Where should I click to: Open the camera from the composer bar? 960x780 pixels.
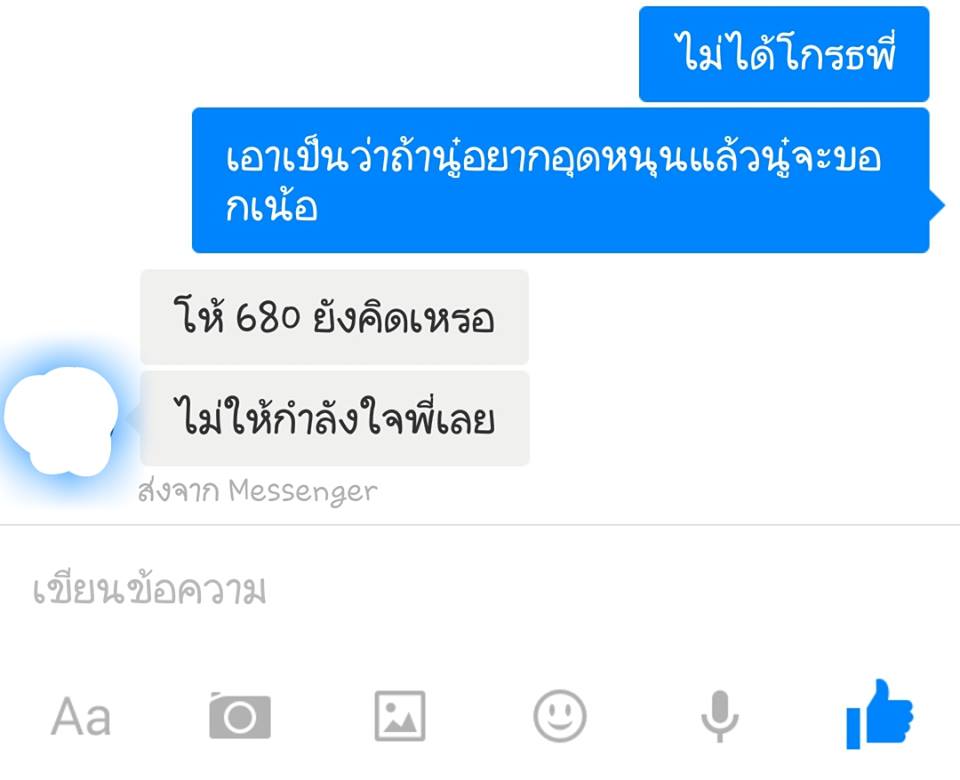coord(240,716)
